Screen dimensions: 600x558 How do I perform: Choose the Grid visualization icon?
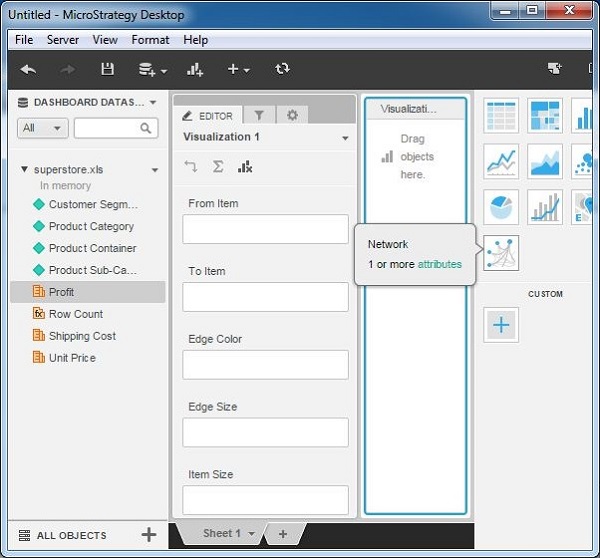coord(501,115)
